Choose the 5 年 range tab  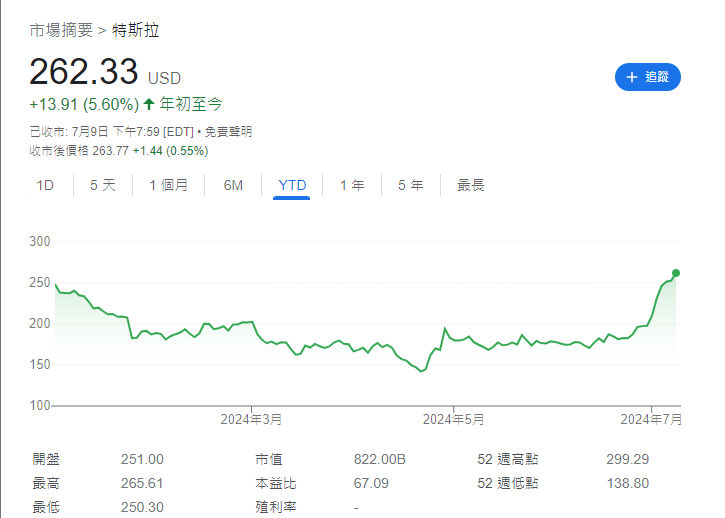click(x=410, y=185)
